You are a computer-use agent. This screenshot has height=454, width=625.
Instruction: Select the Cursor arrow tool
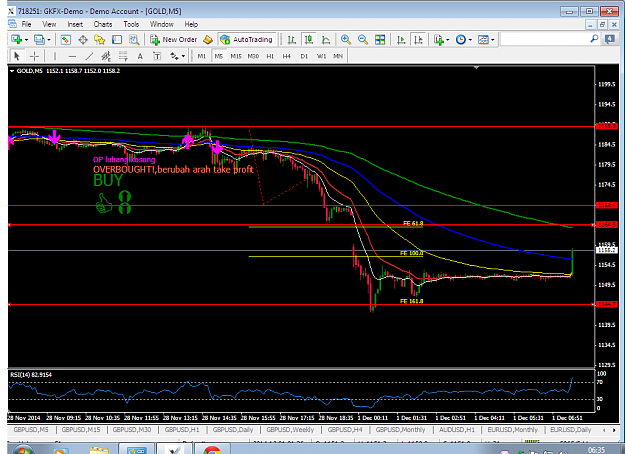tap(17, 56)
